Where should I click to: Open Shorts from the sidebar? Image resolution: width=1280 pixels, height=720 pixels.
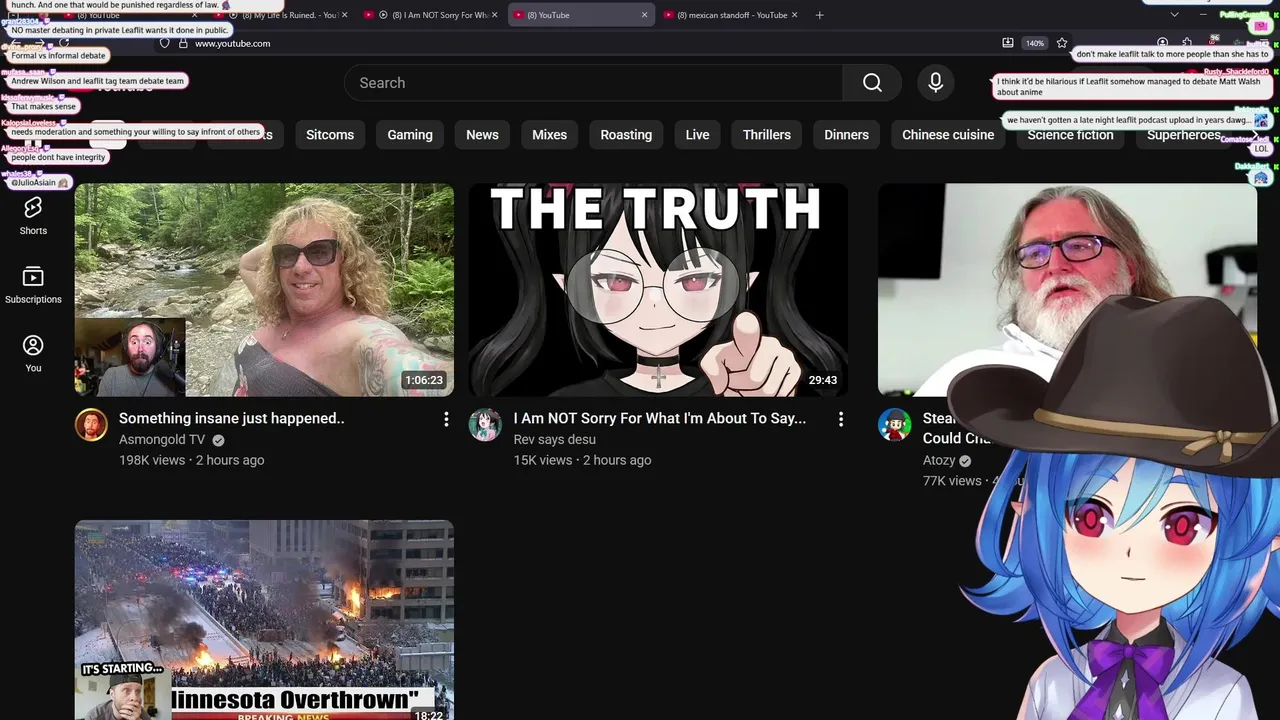pyautogui.click(x=33, y=215)
